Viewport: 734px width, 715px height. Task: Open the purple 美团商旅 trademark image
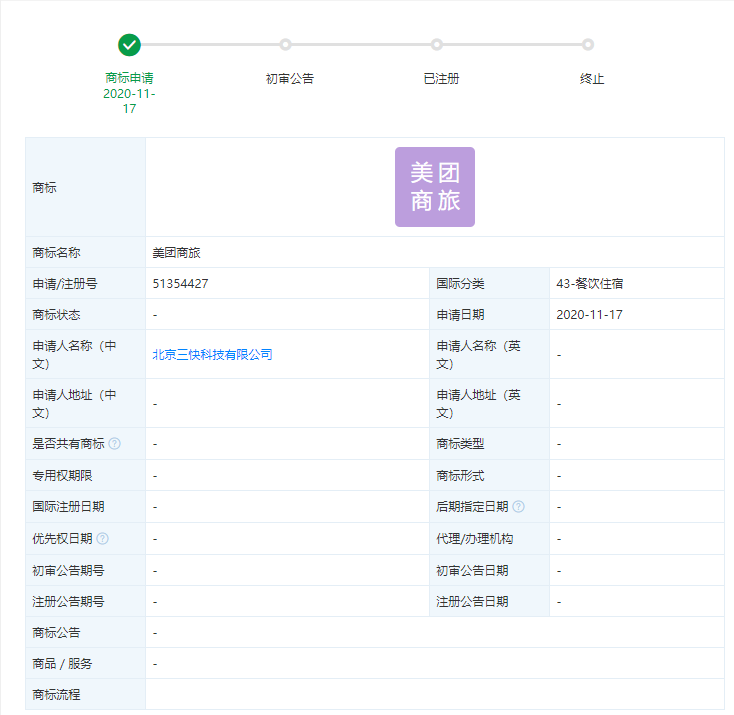click(435, 187)
